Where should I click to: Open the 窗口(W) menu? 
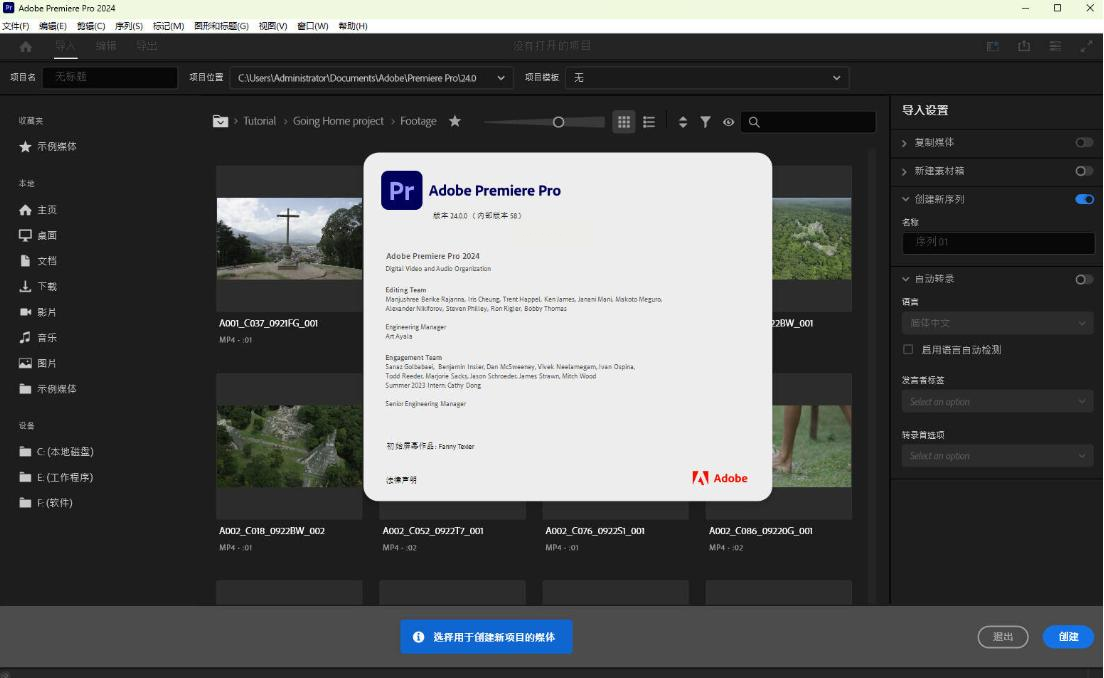(312, 26)
